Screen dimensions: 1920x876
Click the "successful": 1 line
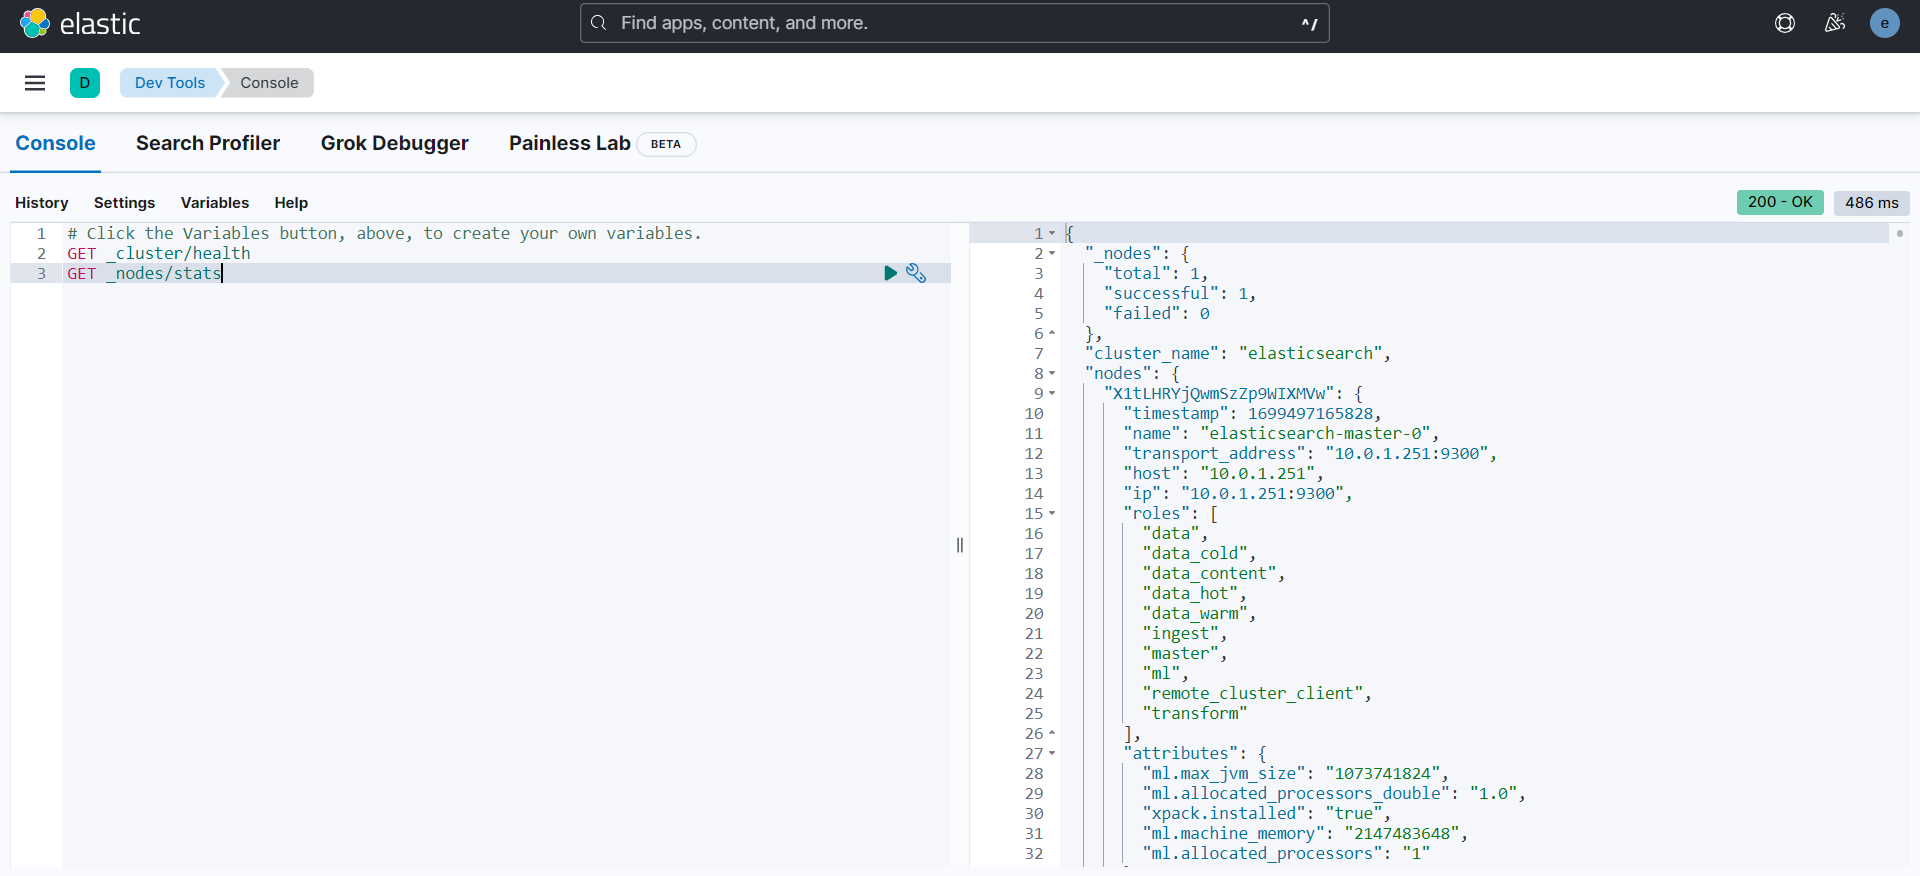pyautogui.click(x=1180, y=293)
